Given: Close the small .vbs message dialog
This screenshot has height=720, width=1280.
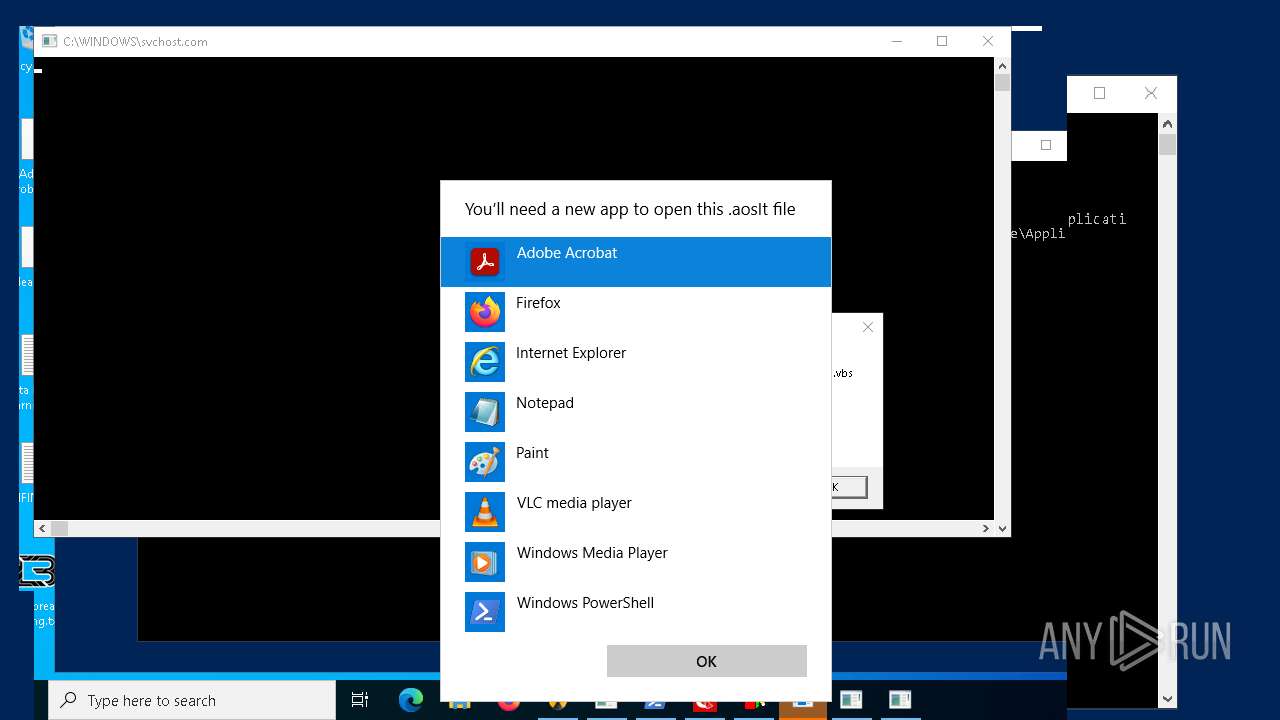Looking at the screenshot, I should coord(868,327).
